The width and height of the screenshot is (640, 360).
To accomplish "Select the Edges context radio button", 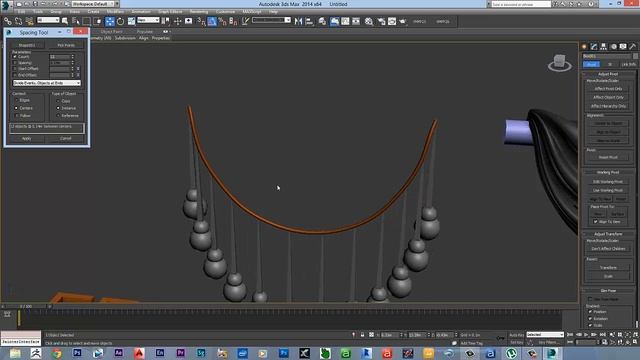I will pyautogui.click(x=16, y=100).
